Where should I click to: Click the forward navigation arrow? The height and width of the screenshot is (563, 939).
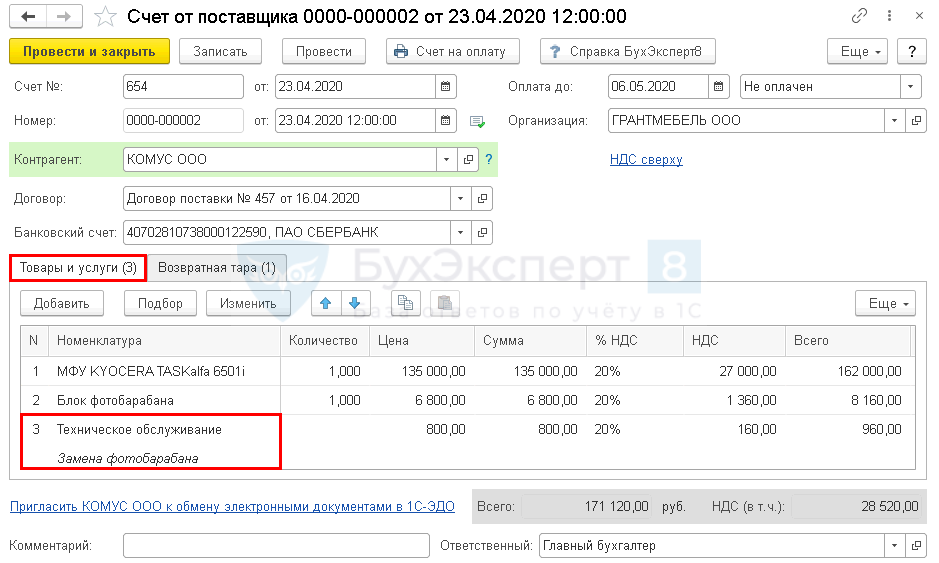coord(63,17)
